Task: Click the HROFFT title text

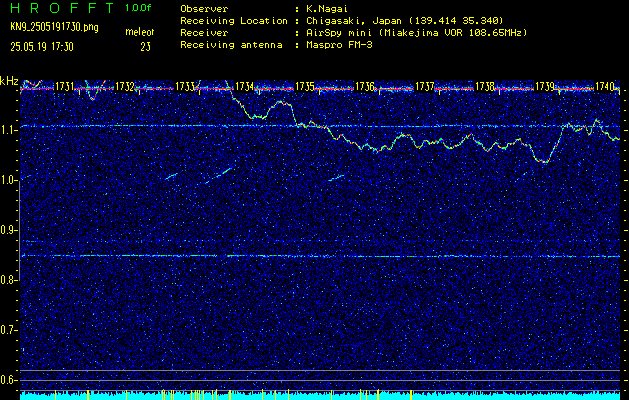Action: 63,8
